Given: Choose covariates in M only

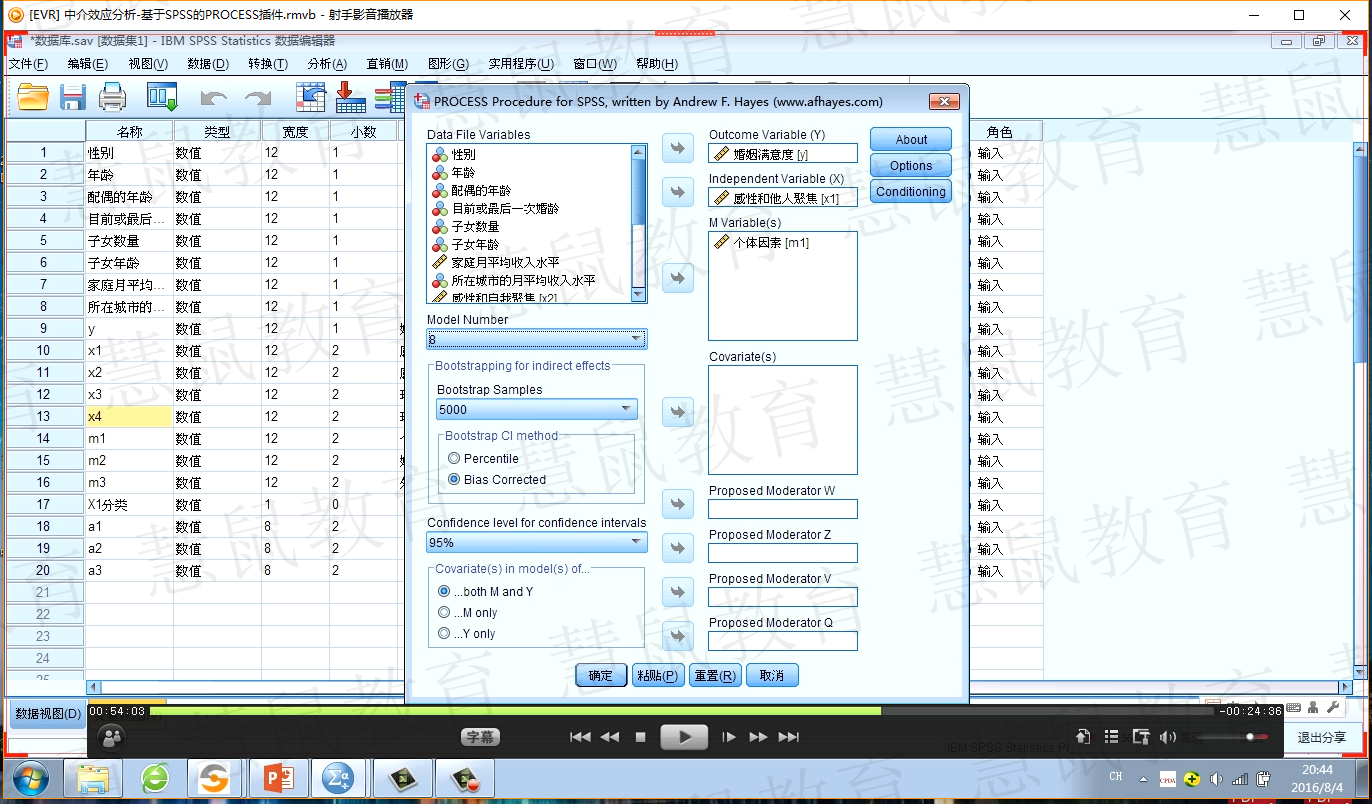Looking at the screenshot, I should tap(468, 612).
